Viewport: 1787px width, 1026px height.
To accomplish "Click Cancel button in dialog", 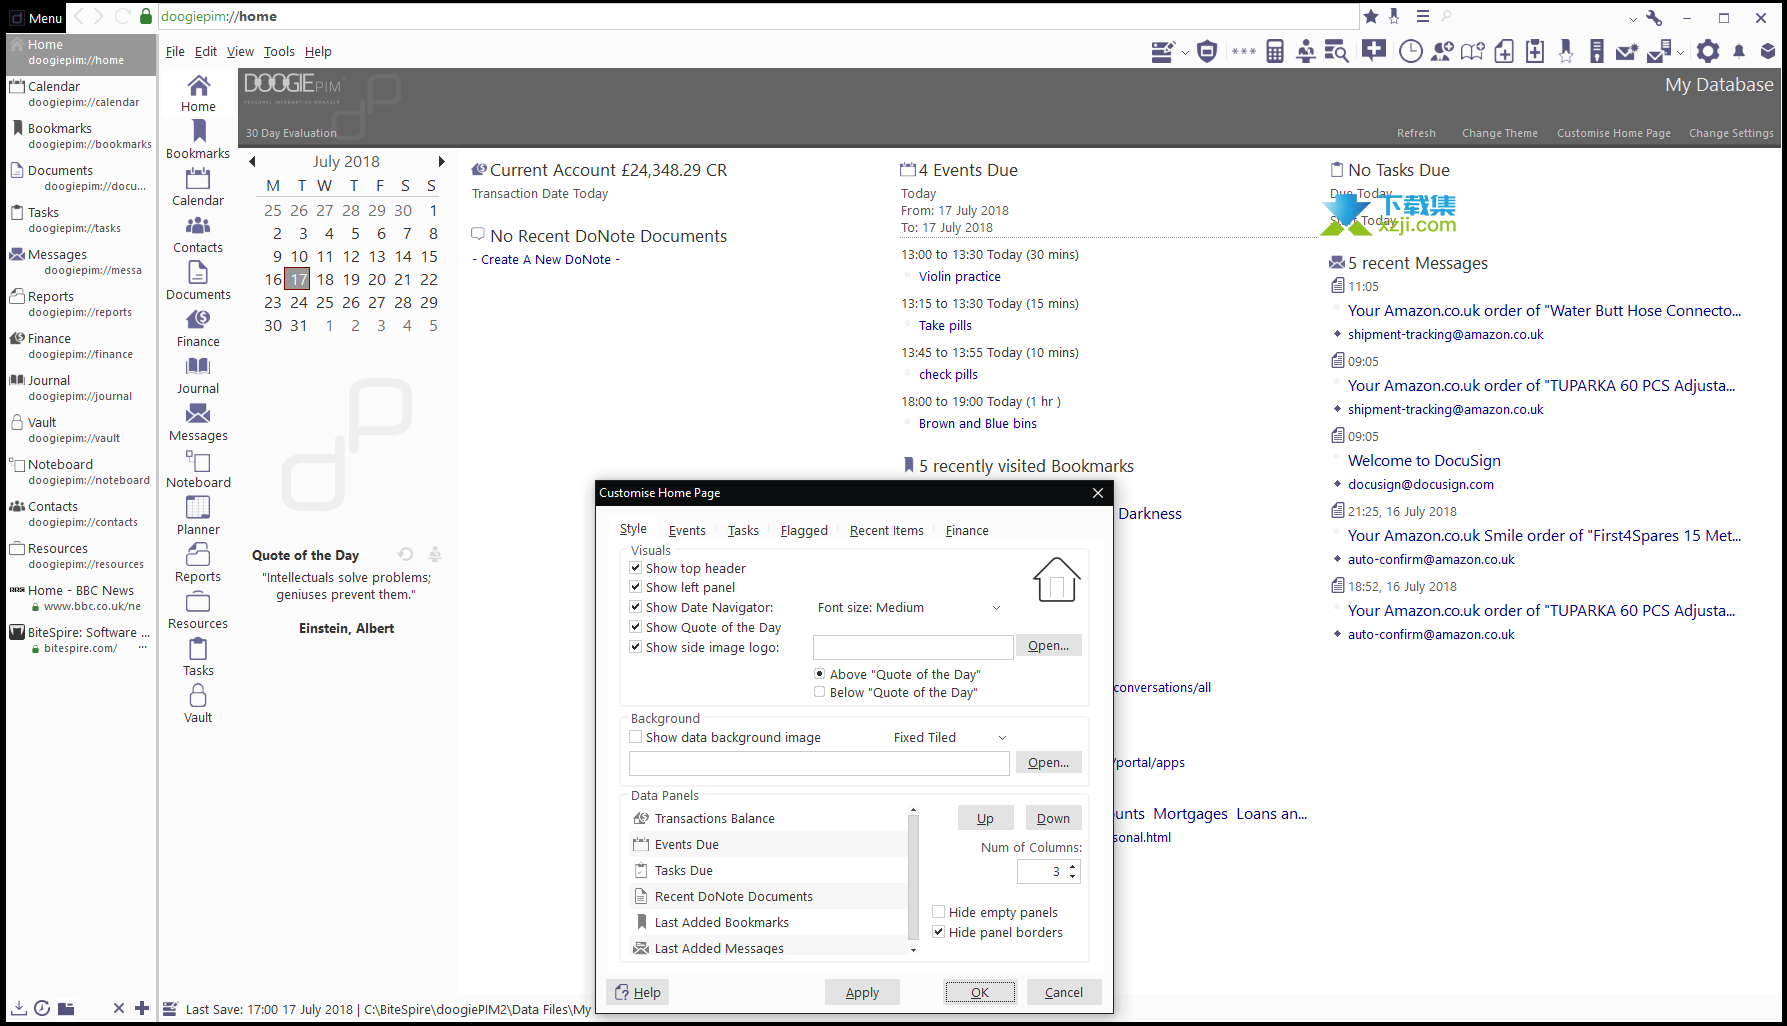I will (1064, 992).
